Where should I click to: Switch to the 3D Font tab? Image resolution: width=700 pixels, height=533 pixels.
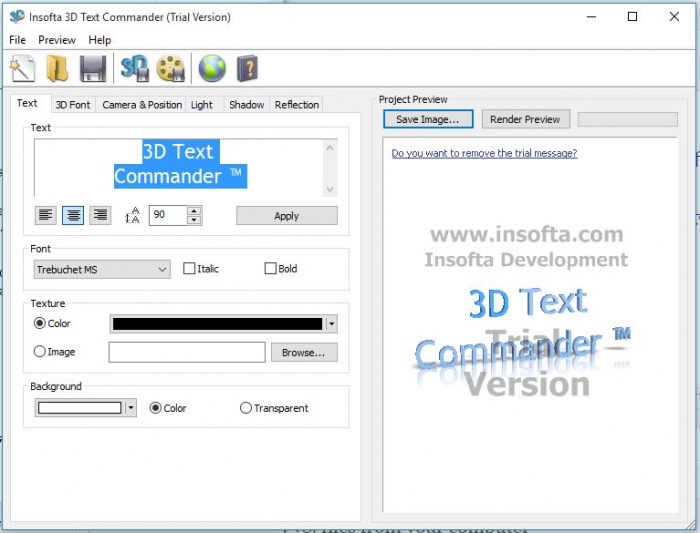73,105
